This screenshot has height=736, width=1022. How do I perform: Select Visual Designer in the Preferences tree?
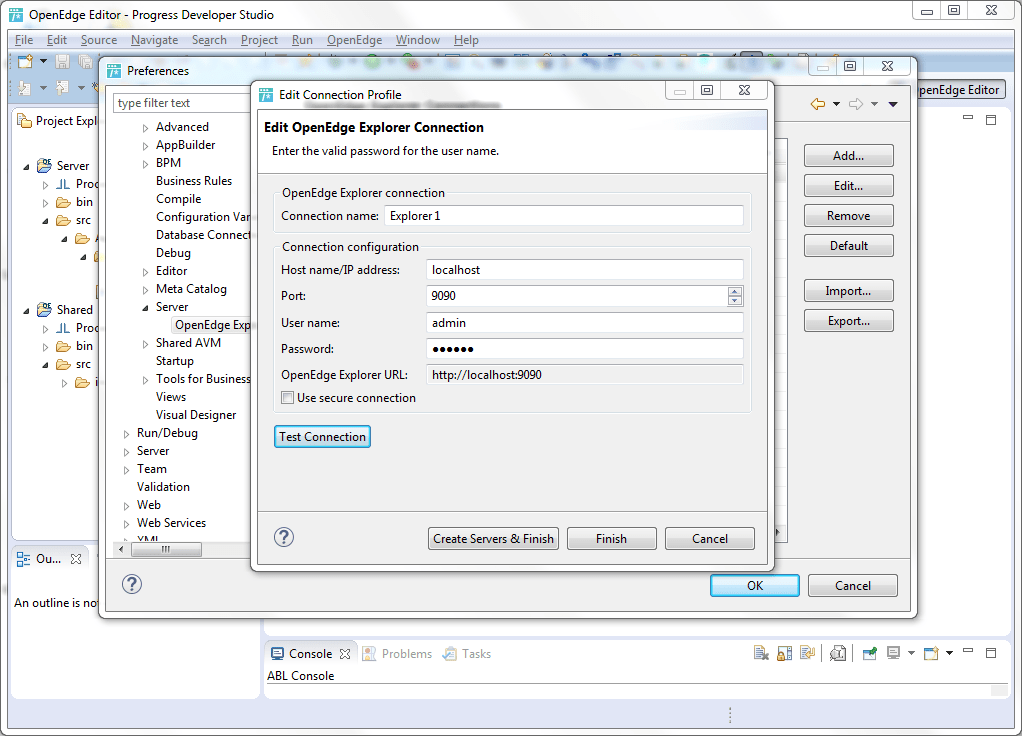[x=196, y=415]
